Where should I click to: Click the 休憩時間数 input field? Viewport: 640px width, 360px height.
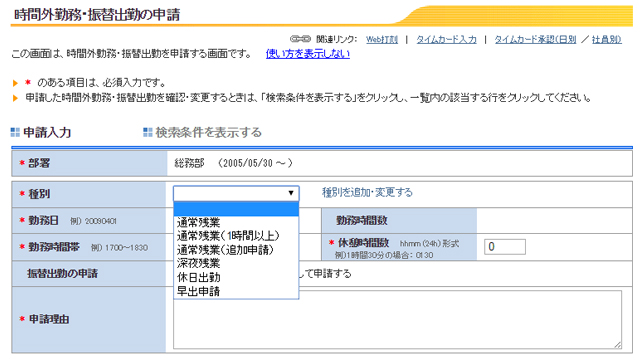click(504, 247)
